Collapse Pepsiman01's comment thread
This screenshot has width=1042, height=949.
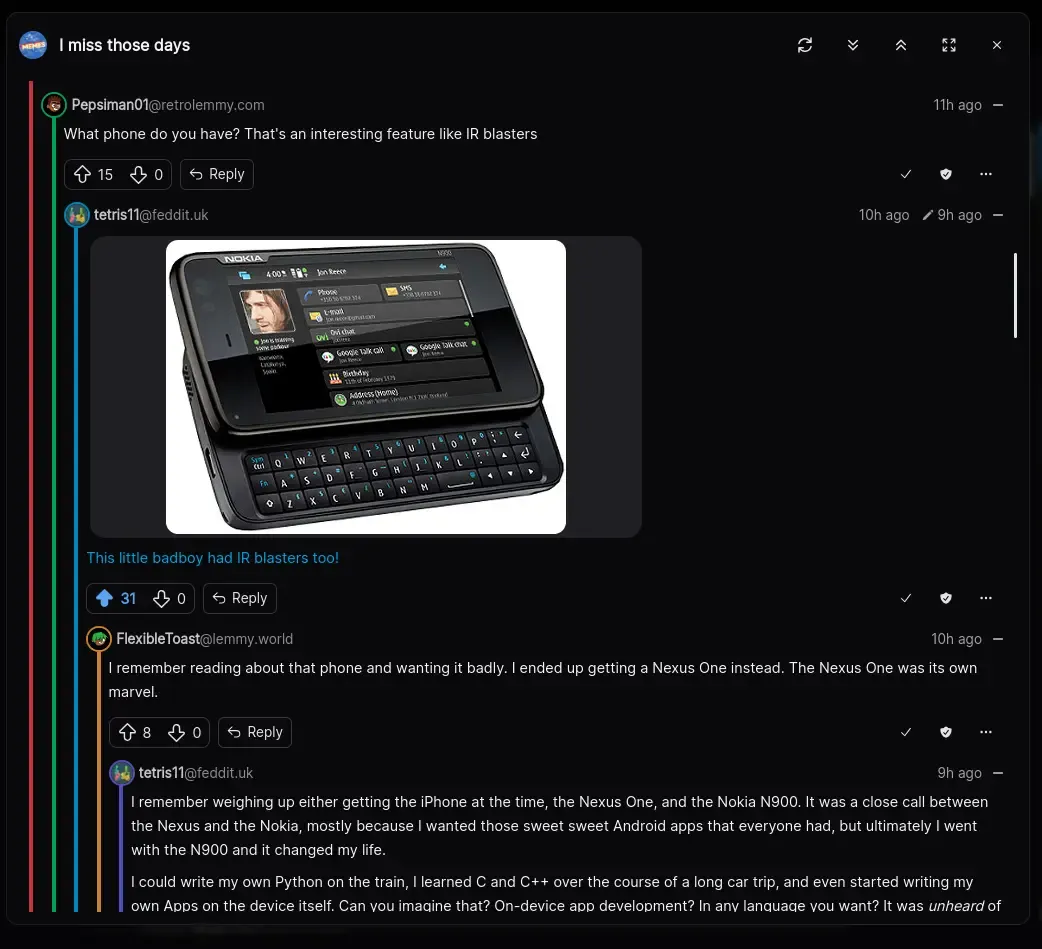point(997,105)
